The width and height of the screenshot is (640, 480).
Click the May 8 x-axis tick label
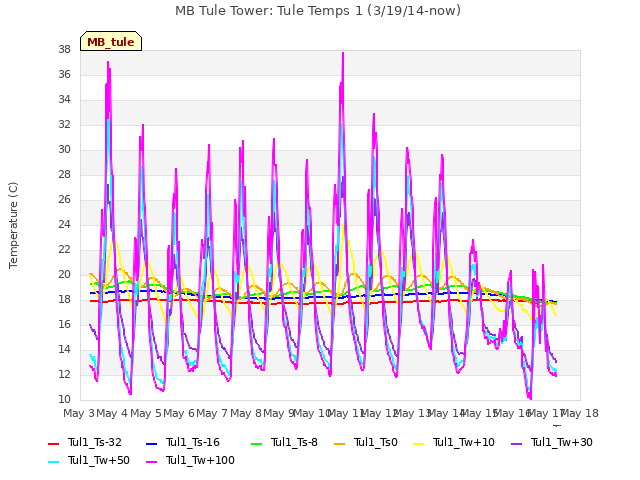click(x=246, y=413)
